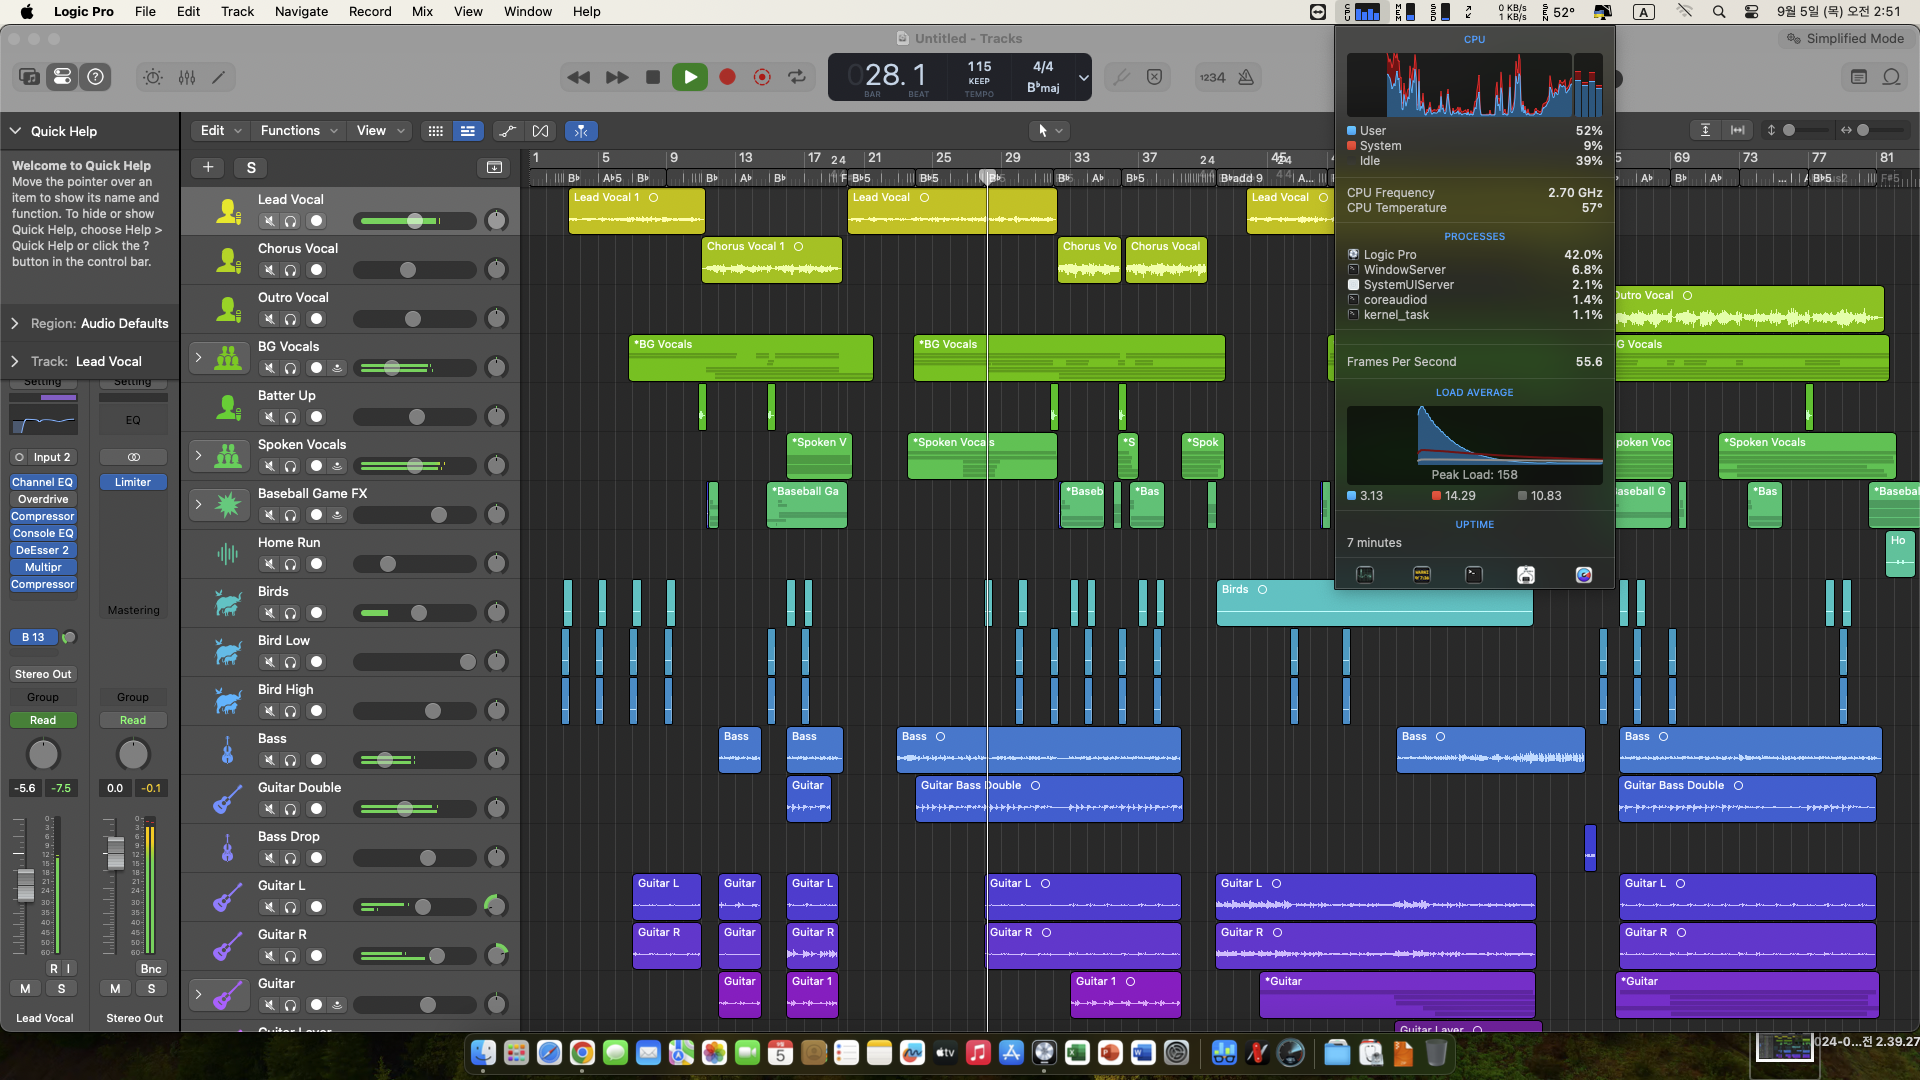
Task: Expand the Baseball Game FX track stack
Action: (198, 504)
